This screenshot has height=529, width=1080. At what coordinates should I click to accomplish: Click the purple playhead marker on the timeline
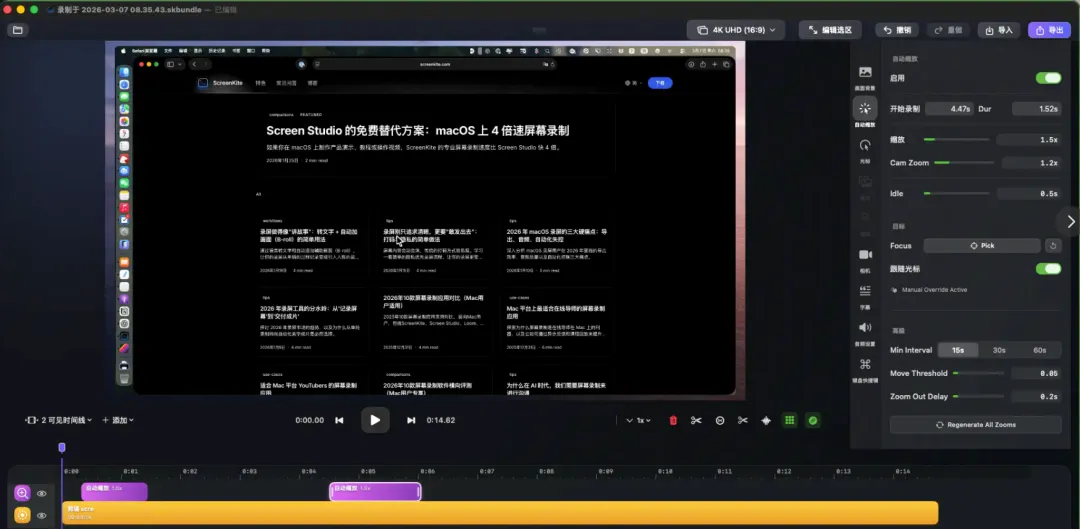(62, 448)
